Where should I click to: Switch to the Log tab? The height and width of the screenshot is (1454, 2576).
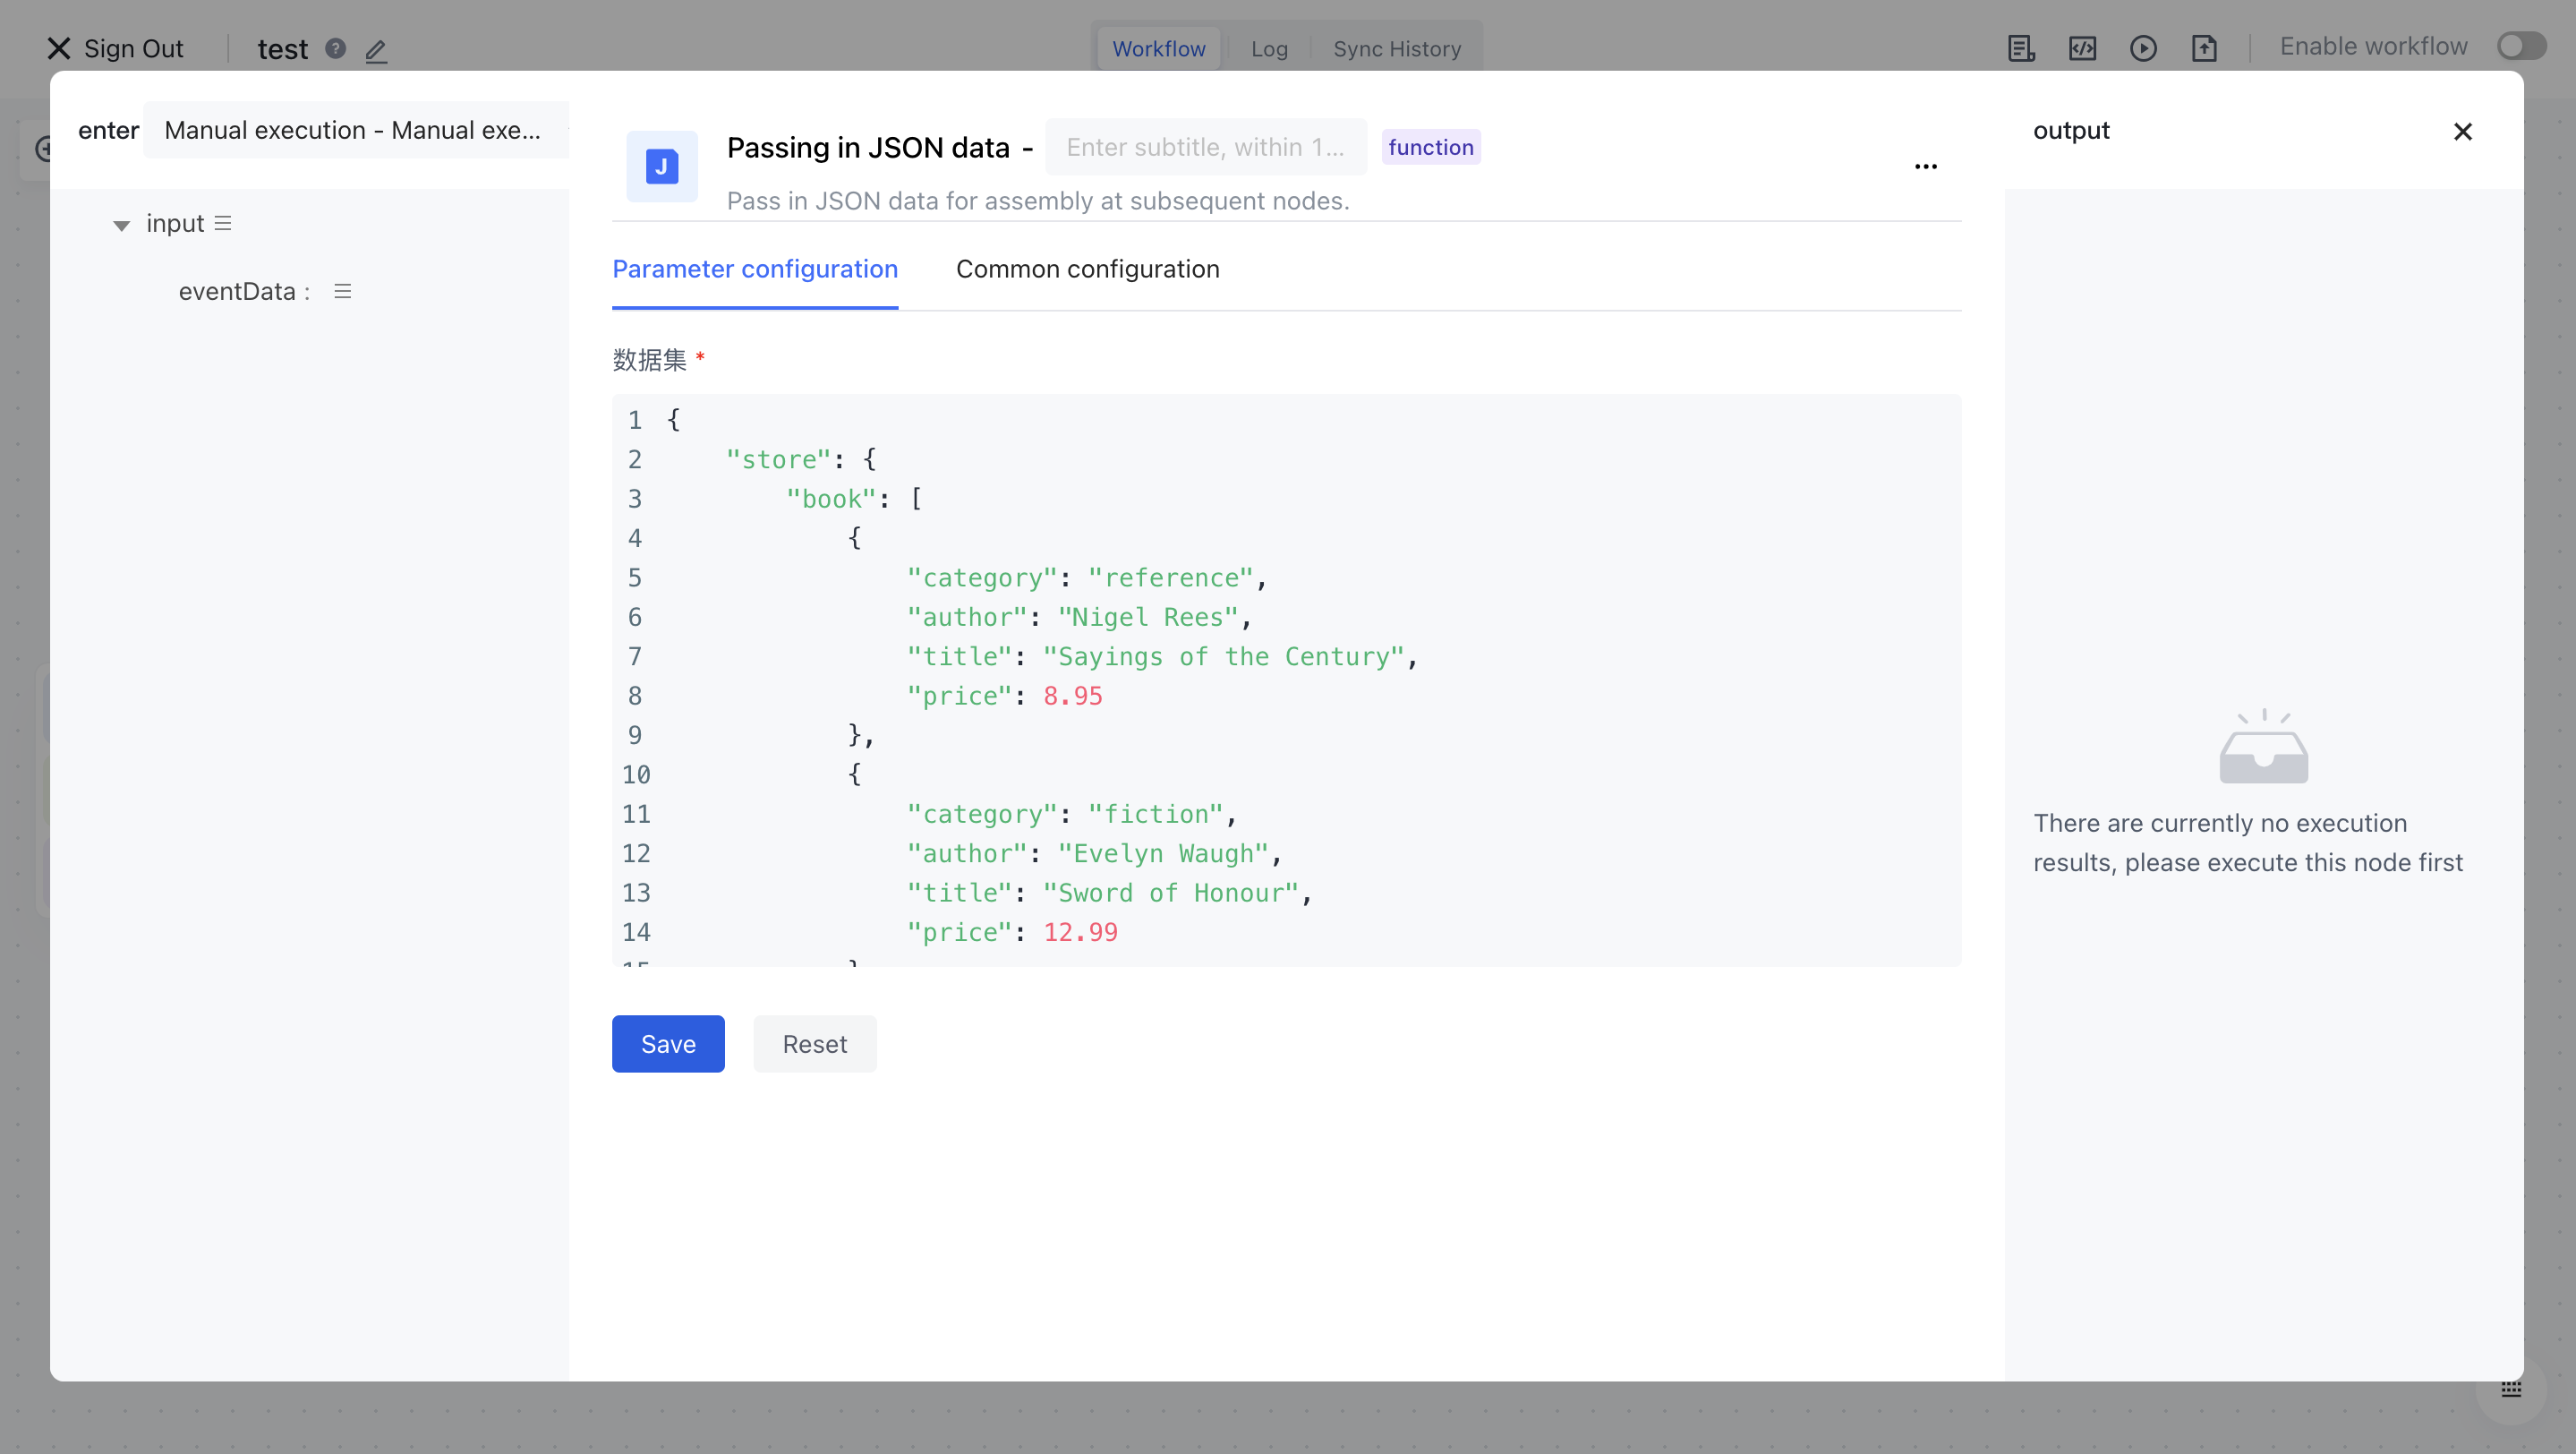[x=1268, y=48]
